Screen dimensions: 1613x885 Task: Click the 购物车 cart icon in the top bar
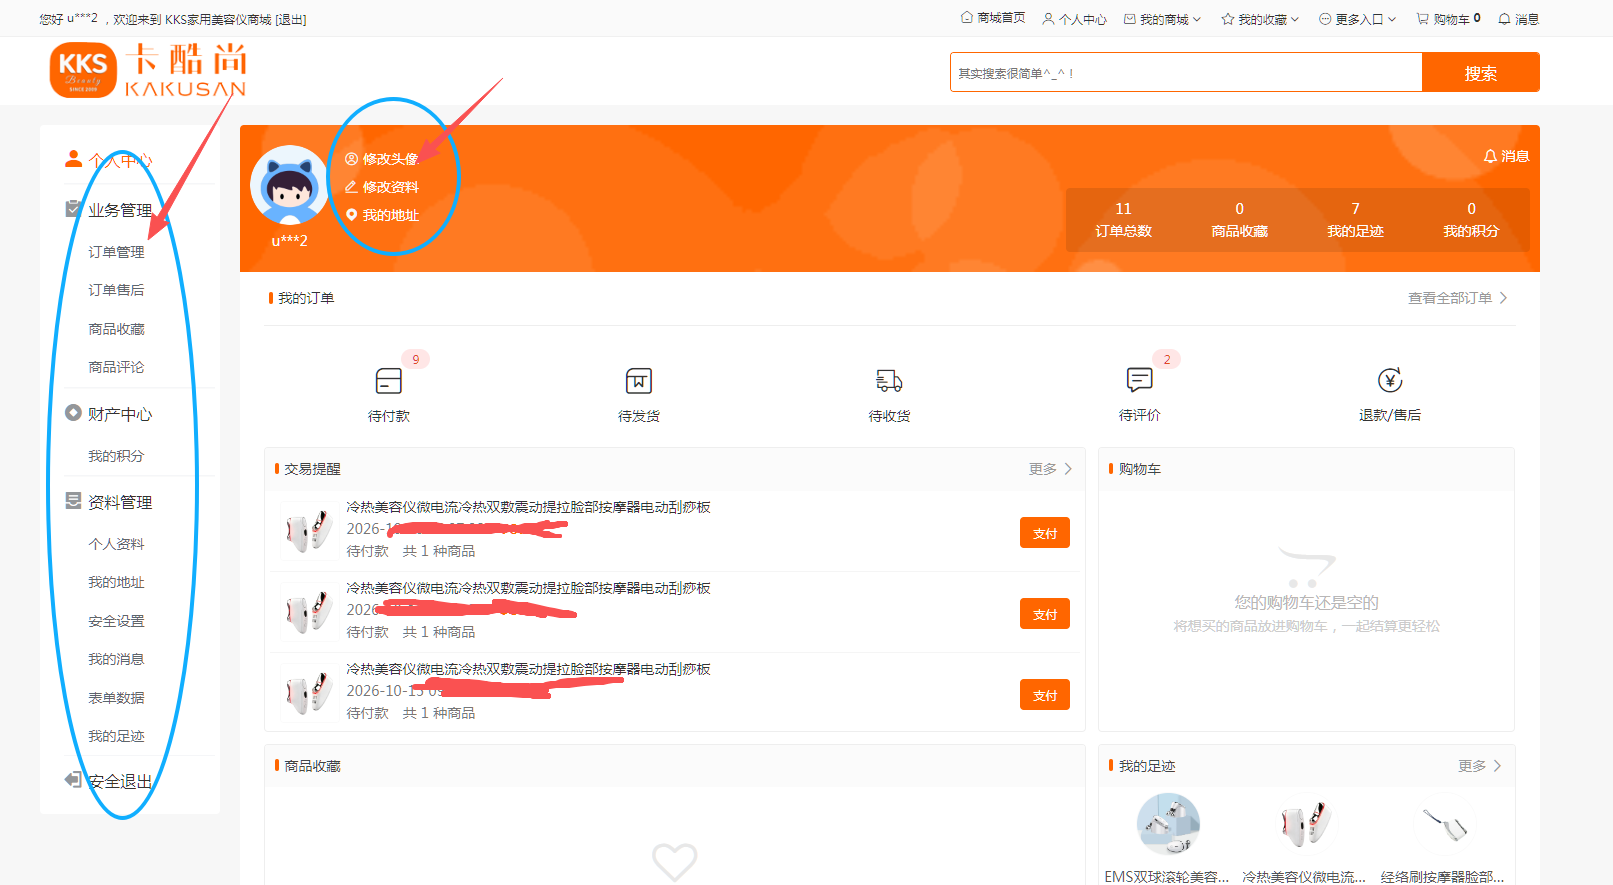coord(1422,19)
